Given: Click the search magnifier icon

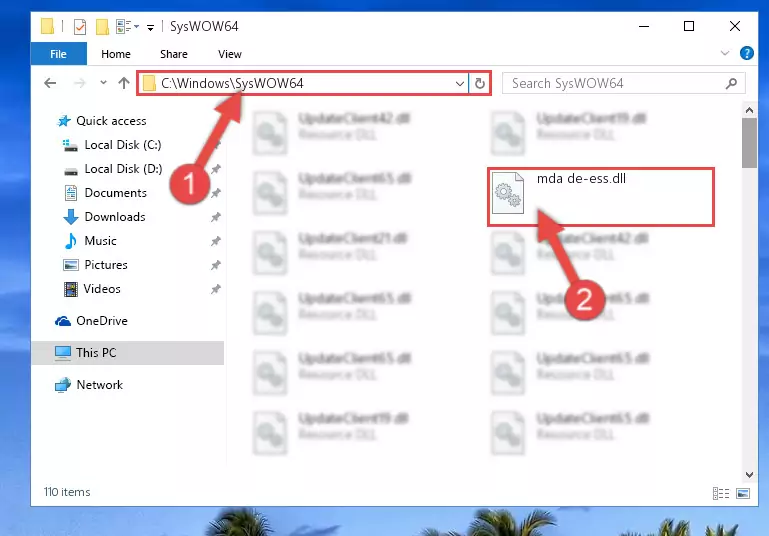Looking at the screenshot, I should click(x=731, y=83).
